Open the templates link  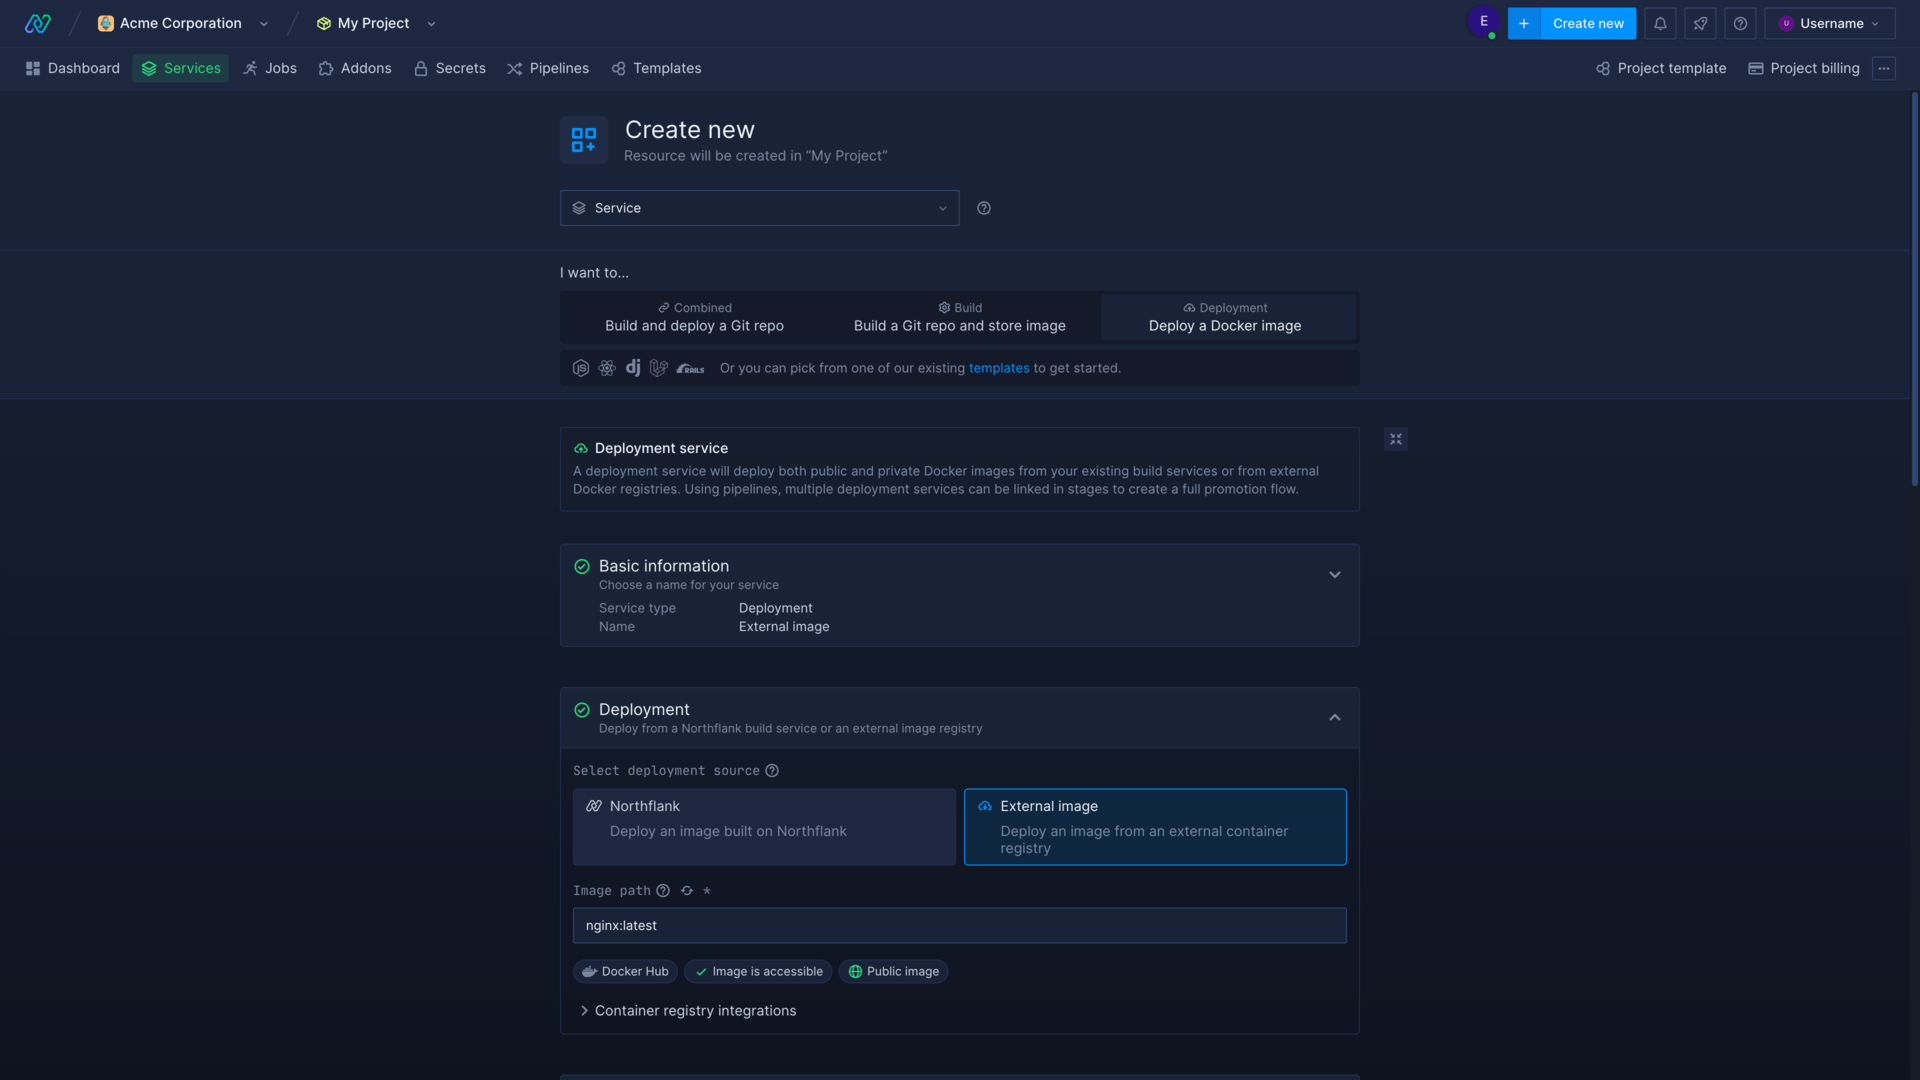998,368
